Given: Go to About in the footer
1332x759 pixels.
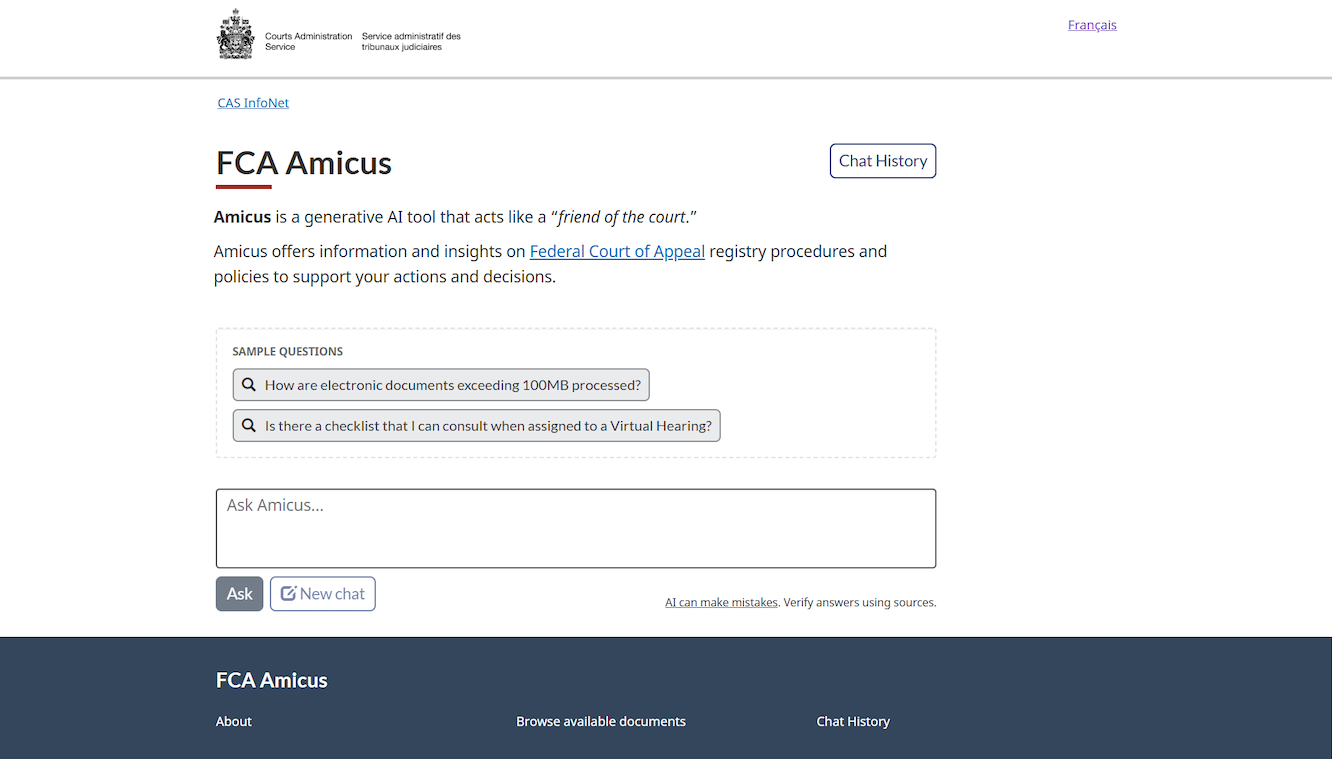Looking at the screenshot, I should pyautogui.click(x=234, y=722).
